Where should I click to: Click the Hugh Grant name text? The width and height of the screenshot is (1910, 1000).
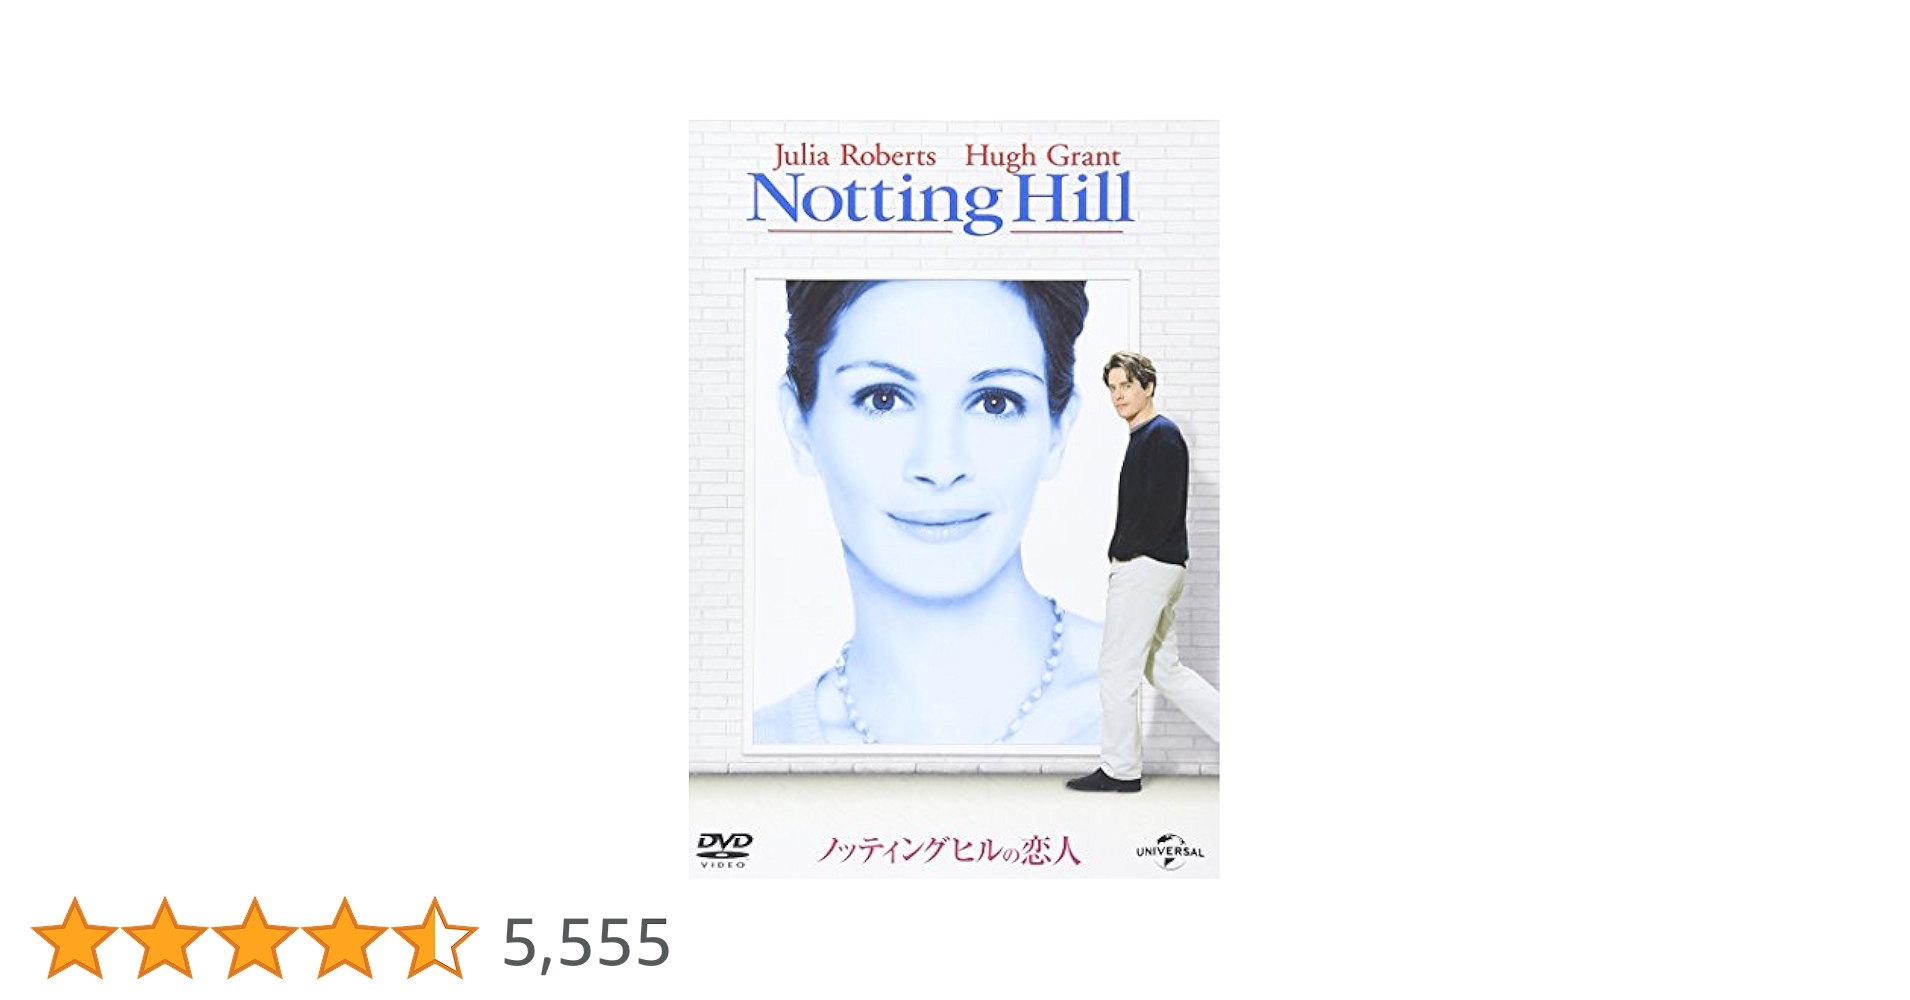click(x=1042, y=157)
